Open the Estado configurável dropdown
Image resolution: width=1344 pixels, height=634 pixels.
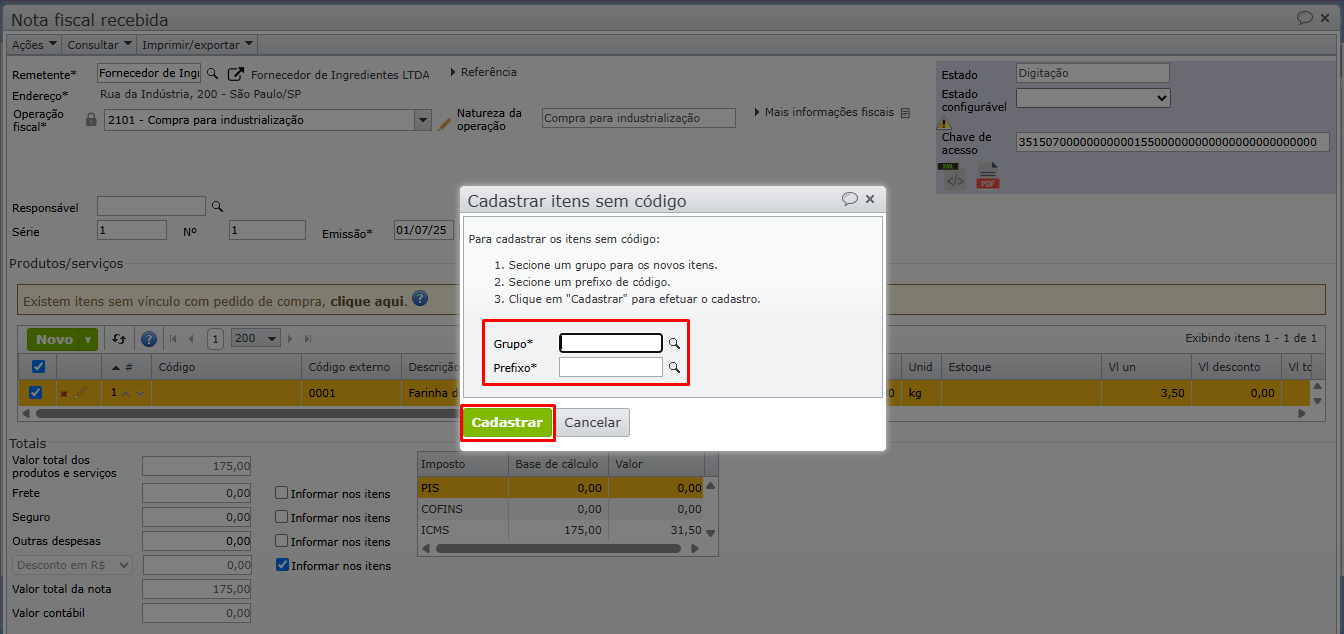click(x=1093, y=98)
